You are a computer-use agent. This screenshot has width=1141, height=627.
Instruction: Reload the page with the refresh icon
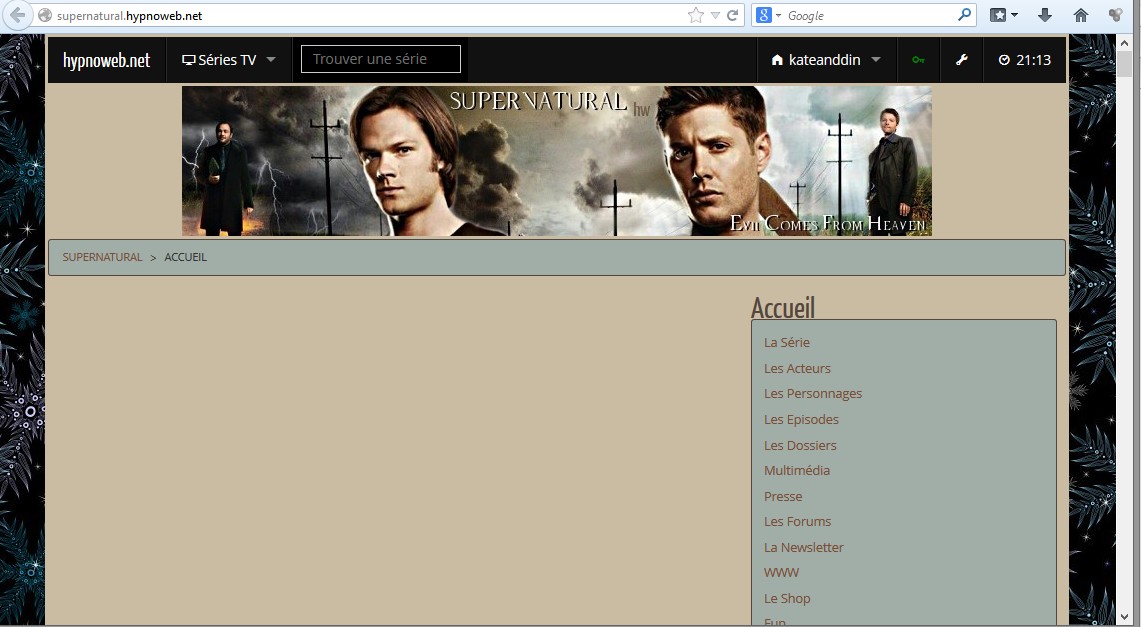(x=733, y=15)
